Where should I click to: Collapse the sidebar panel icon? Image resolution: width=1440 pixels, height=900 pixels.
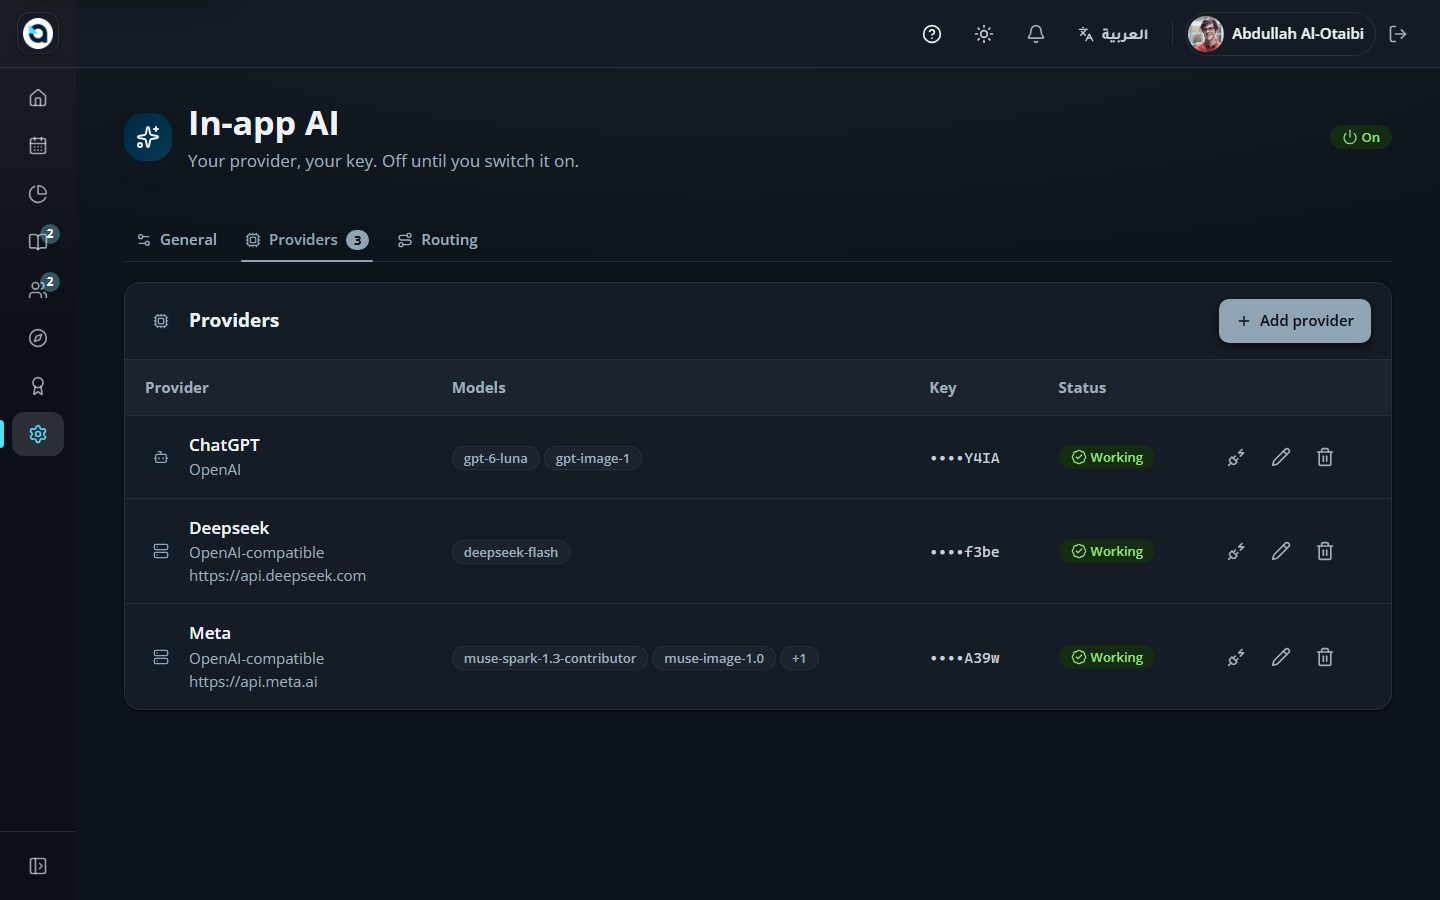coord(38,866)
